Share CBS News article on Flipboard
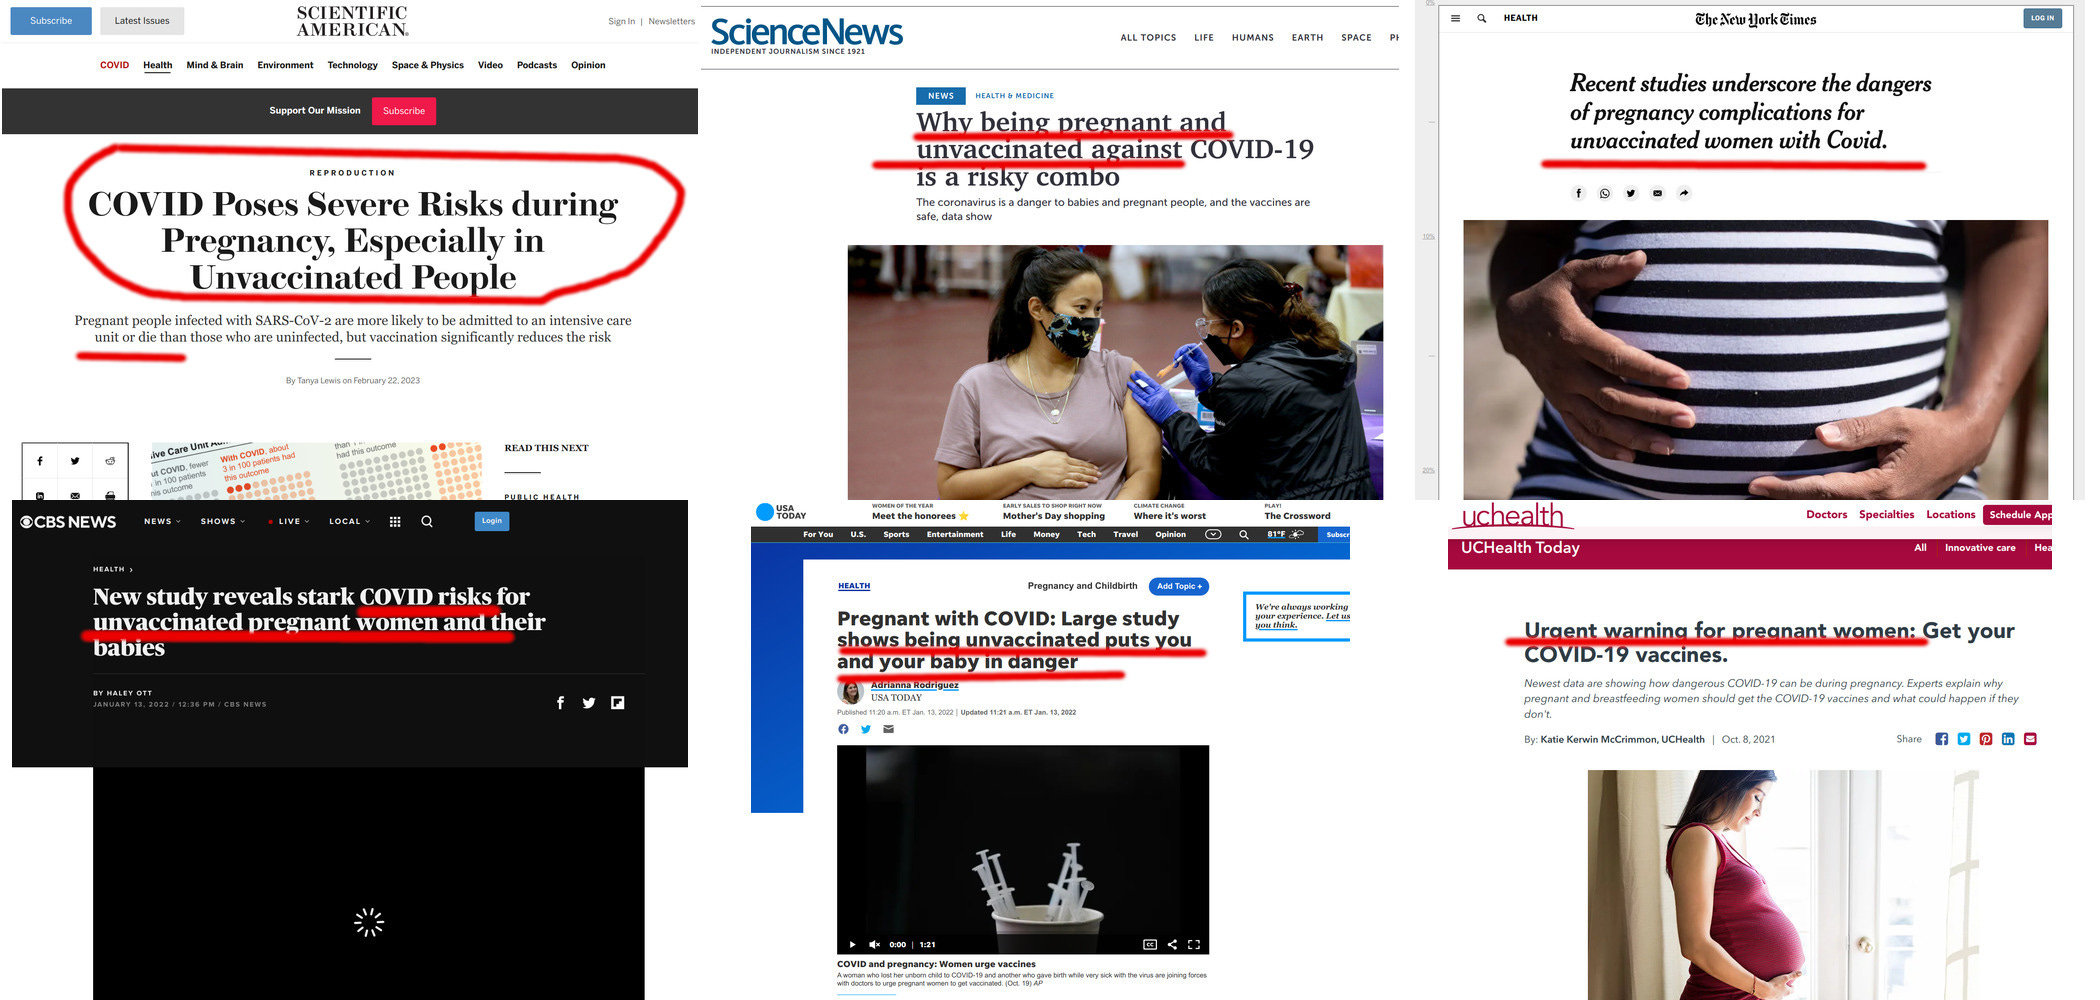Screen dimensions: 2100x1000 [618, 703]
